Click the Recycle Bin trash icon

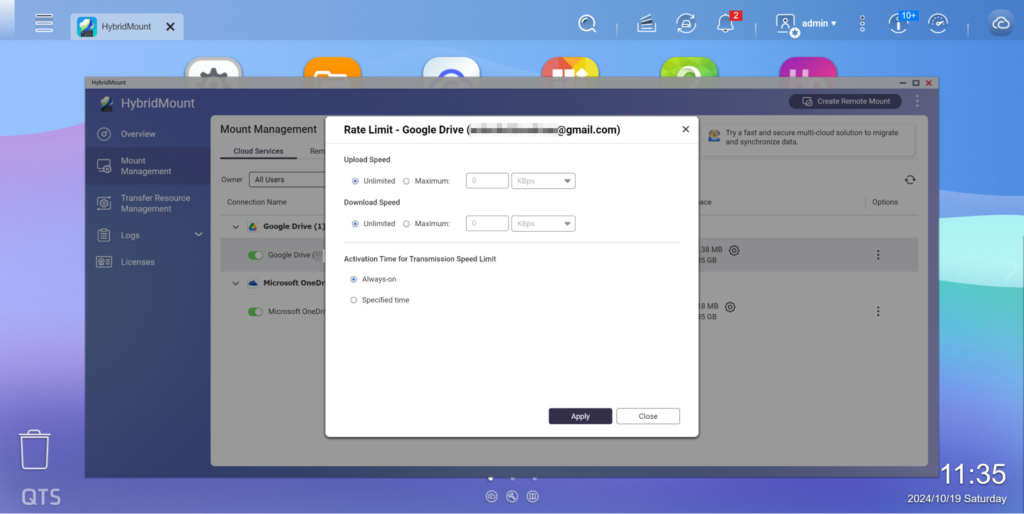pos(35,450)
